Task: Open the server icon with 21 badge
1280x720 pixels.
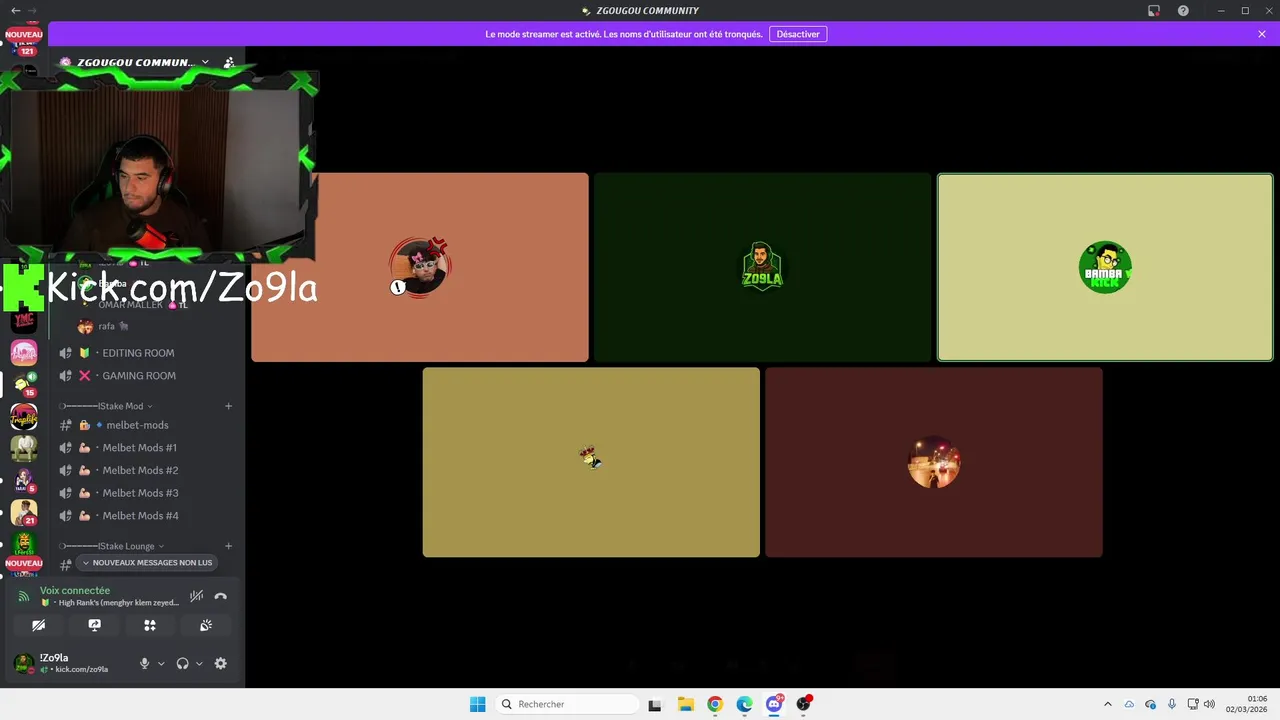Action: pyautogui.click(x=24, y=512)
